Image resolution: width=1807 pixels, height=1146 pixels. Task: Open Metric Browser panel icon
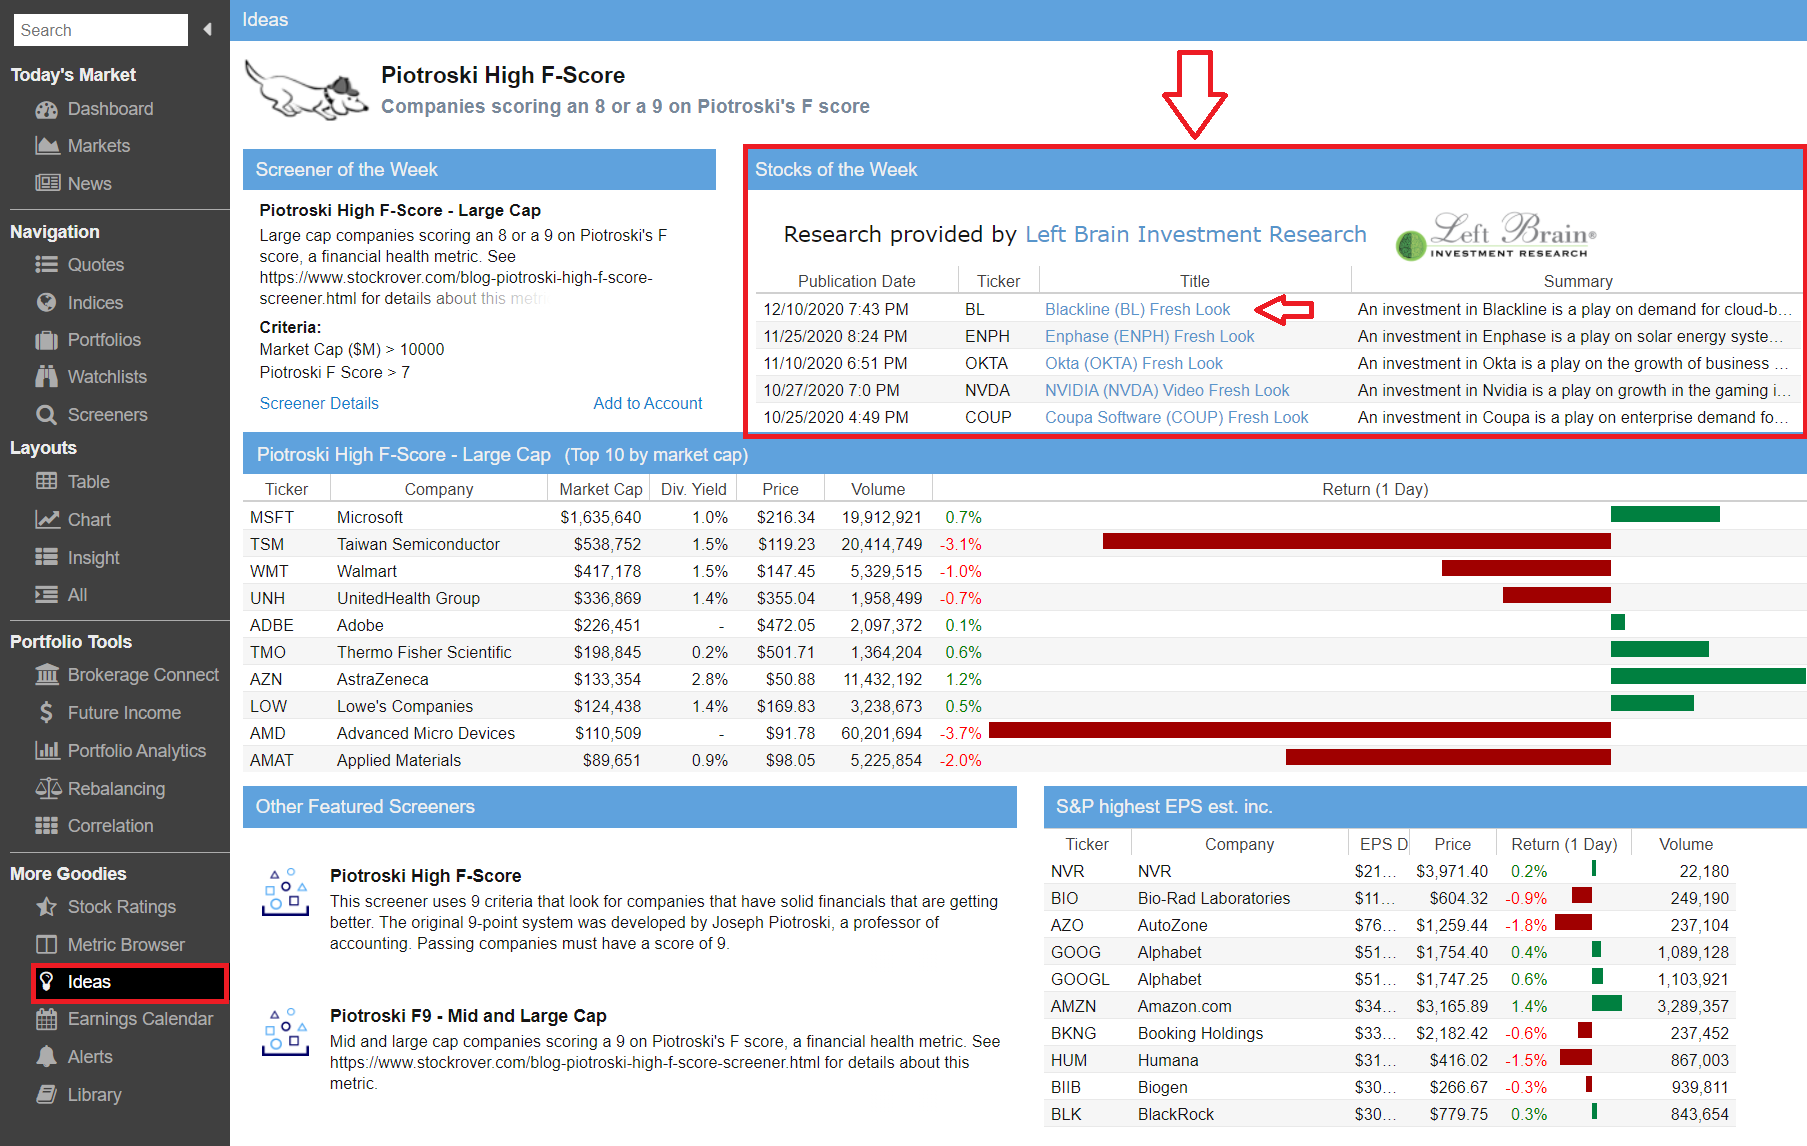(46, 945)
